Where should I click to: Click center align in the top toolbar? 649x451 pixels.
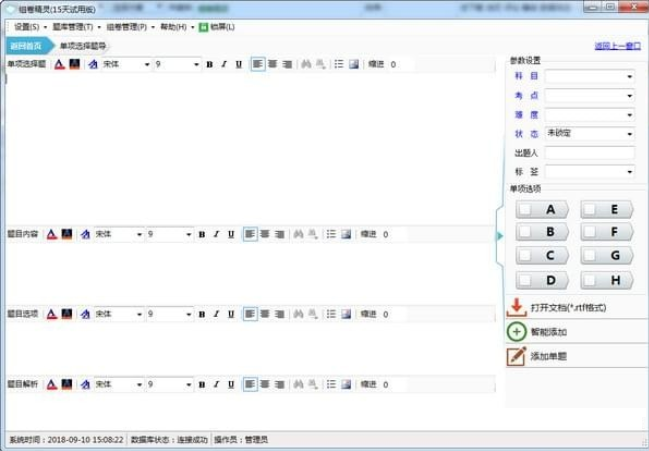[x=272, y=64]
